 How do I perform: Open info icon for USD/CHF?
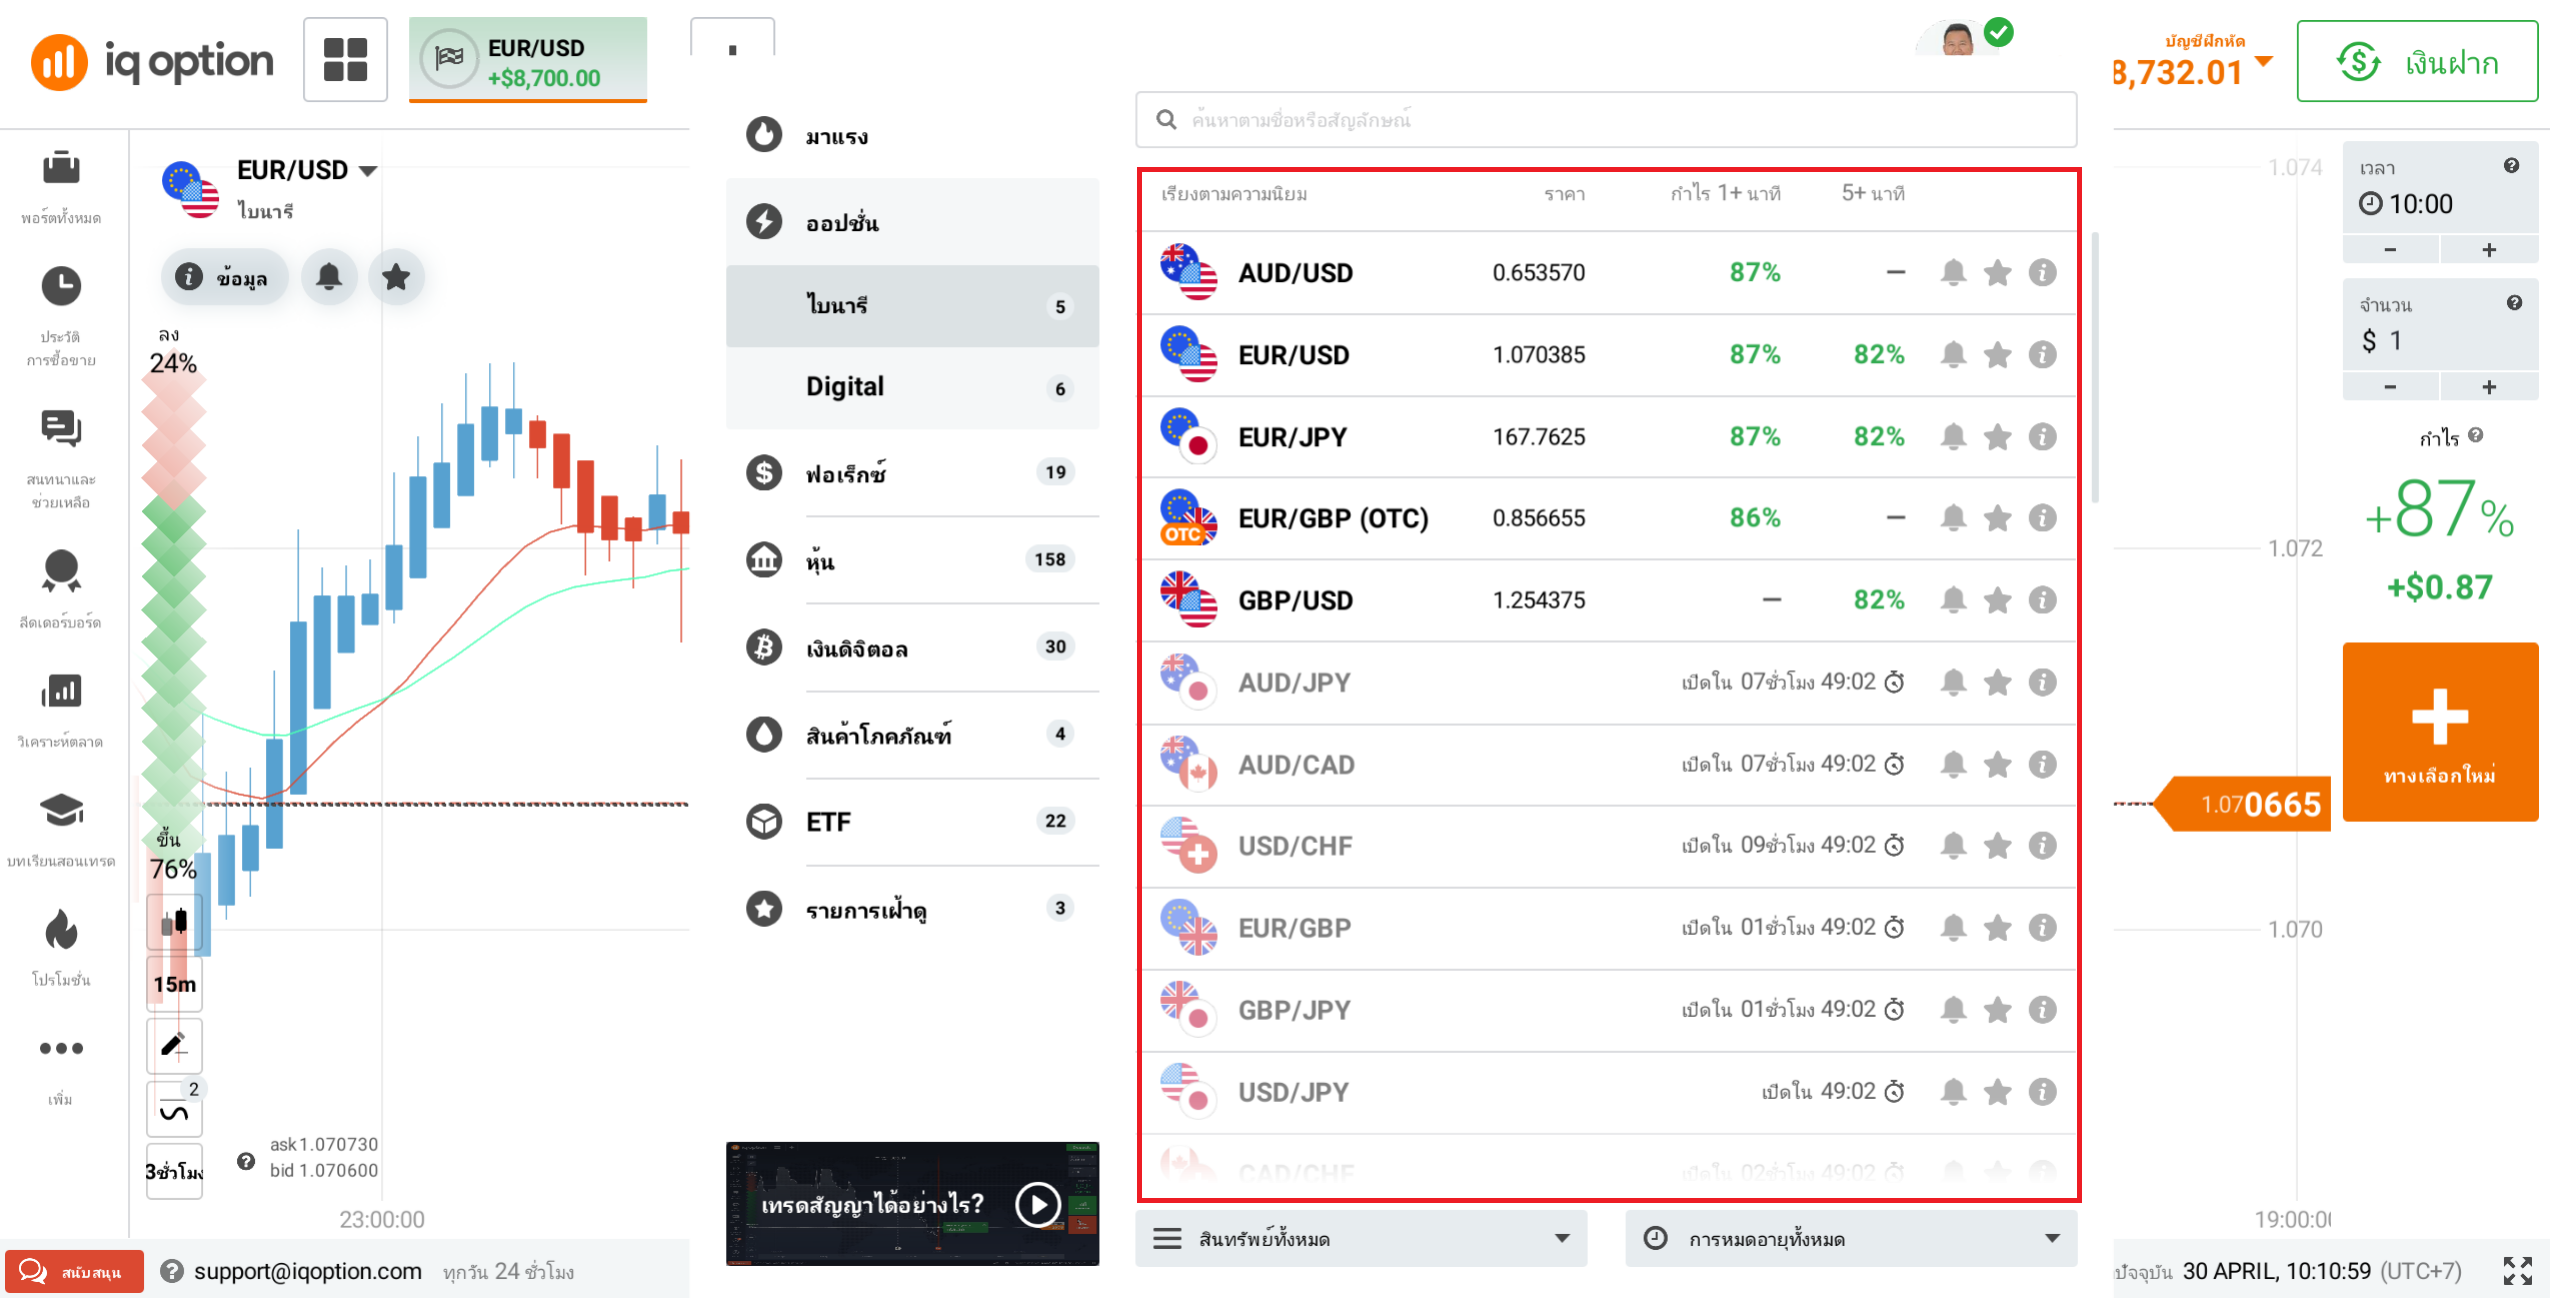2042,846
